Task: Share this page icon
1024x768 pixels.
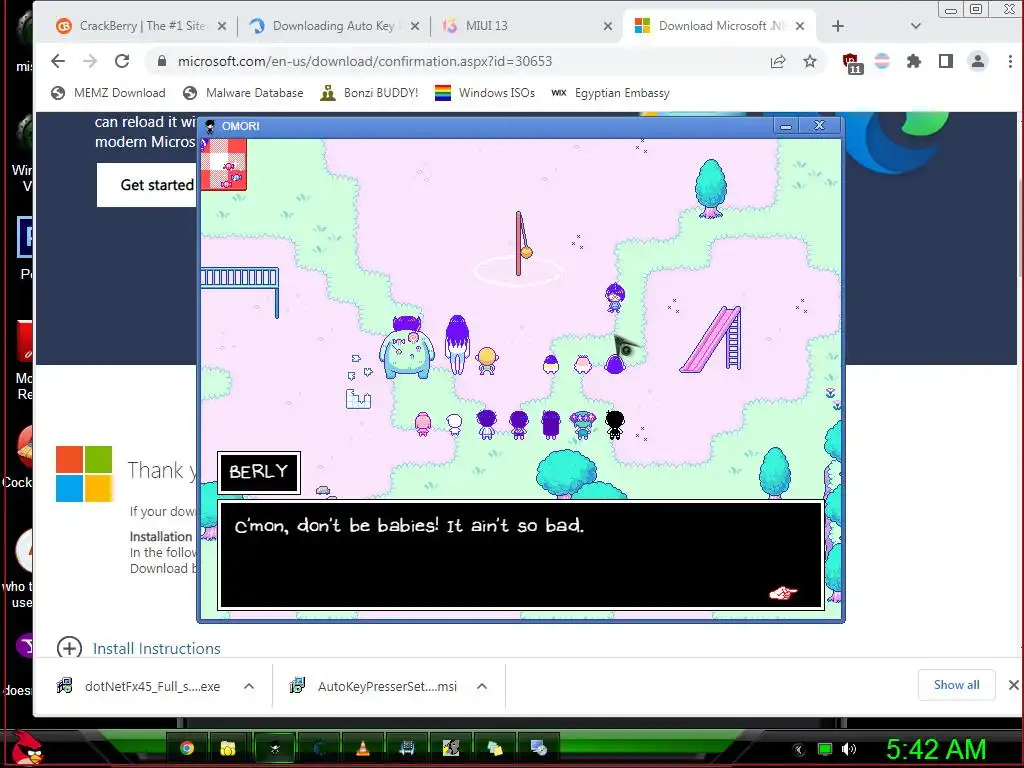Action: 778,61
